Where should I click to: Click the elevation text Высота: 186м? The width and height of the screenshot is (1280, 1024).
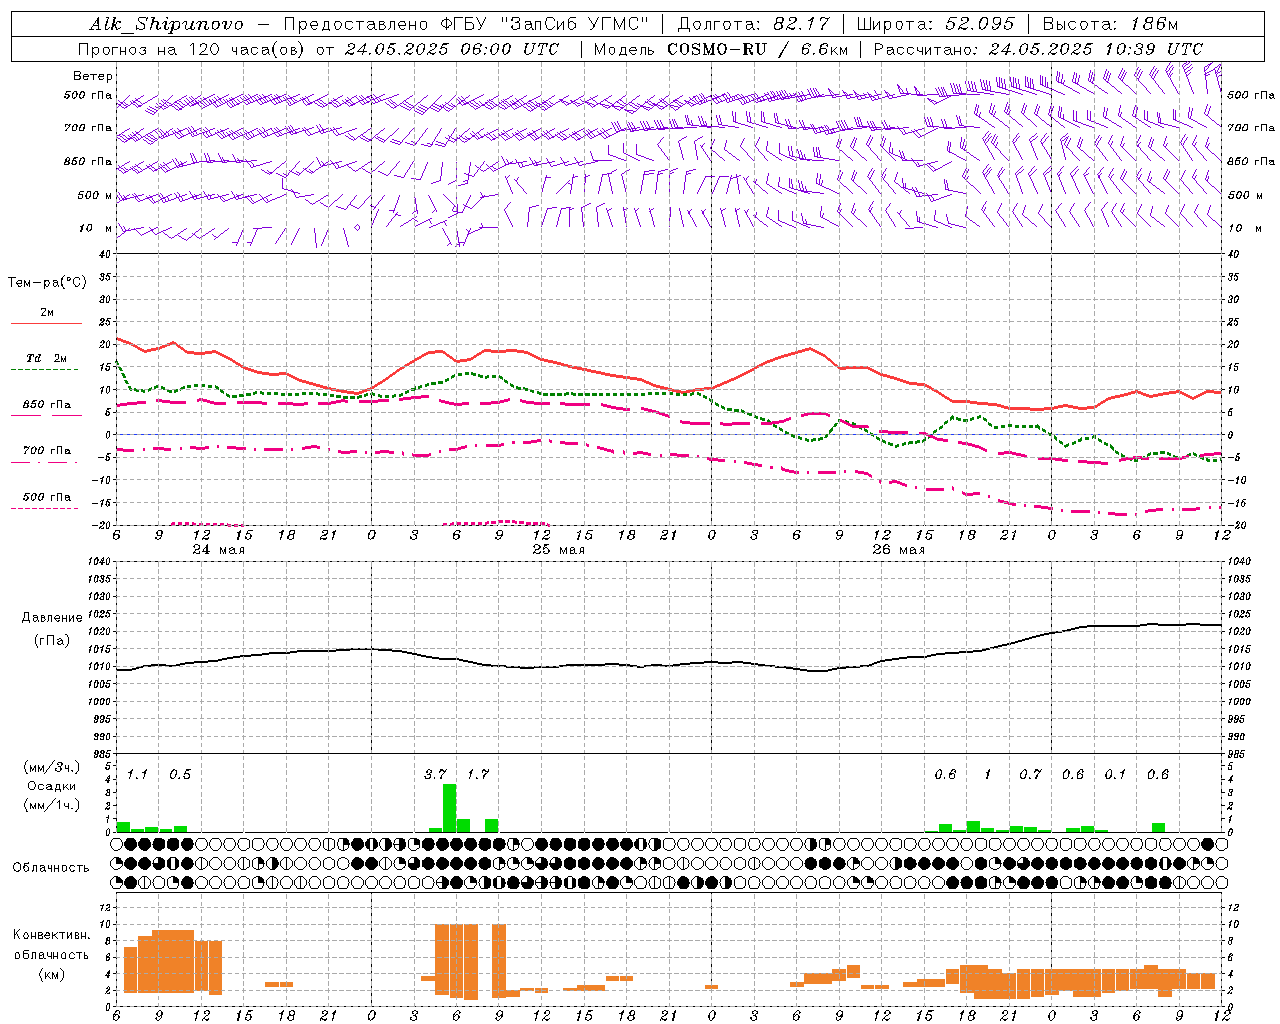click(x=1110, y=24)
